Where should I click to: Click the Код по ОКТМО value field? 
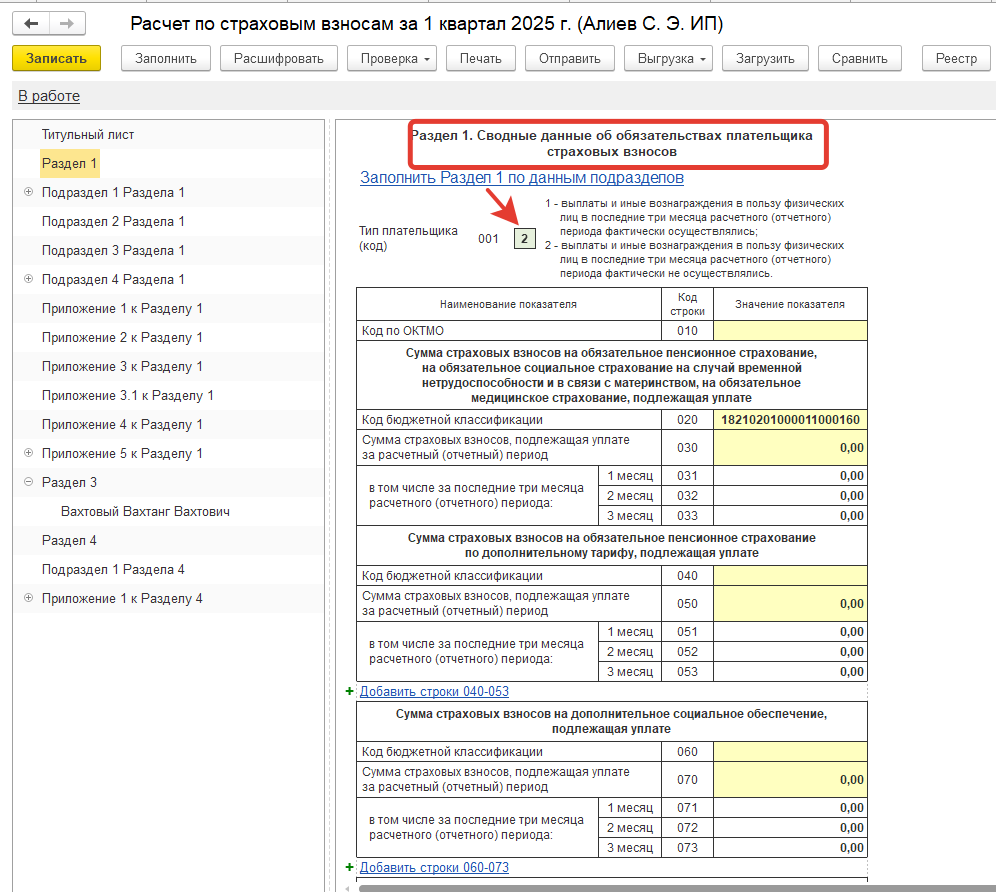(790, 330)
